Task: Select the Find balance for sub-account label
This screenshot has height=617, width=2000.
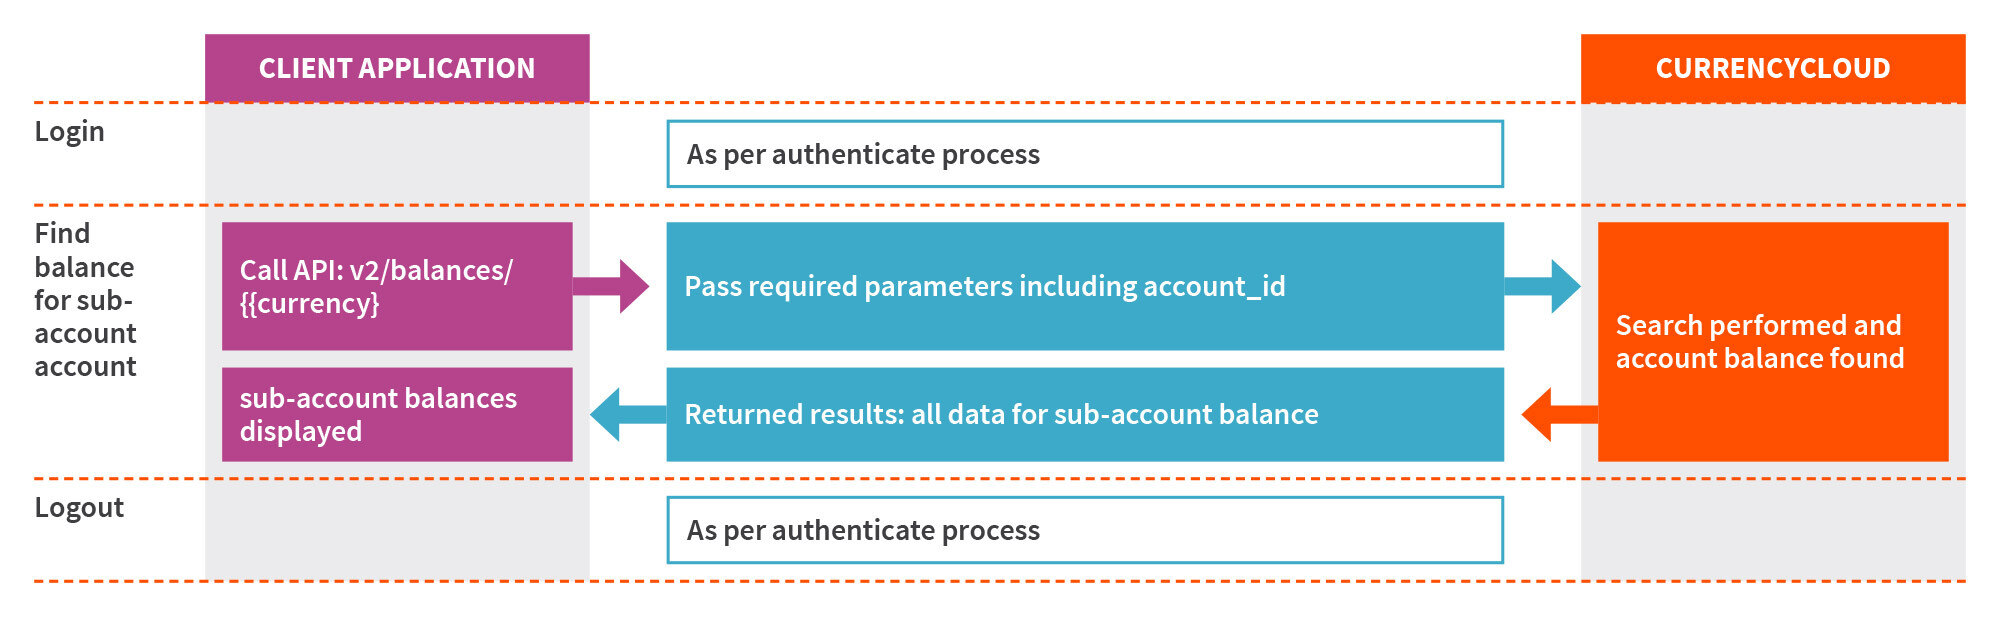Action: tap(85, 300)
